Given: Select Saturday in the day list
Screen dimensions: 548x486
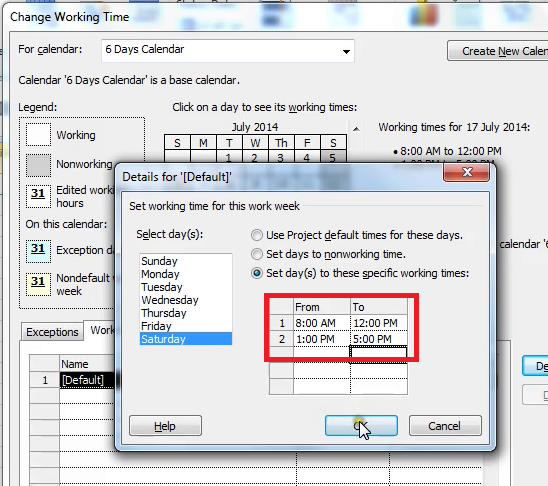Looking at the screenshot, I should coord(186,339).
